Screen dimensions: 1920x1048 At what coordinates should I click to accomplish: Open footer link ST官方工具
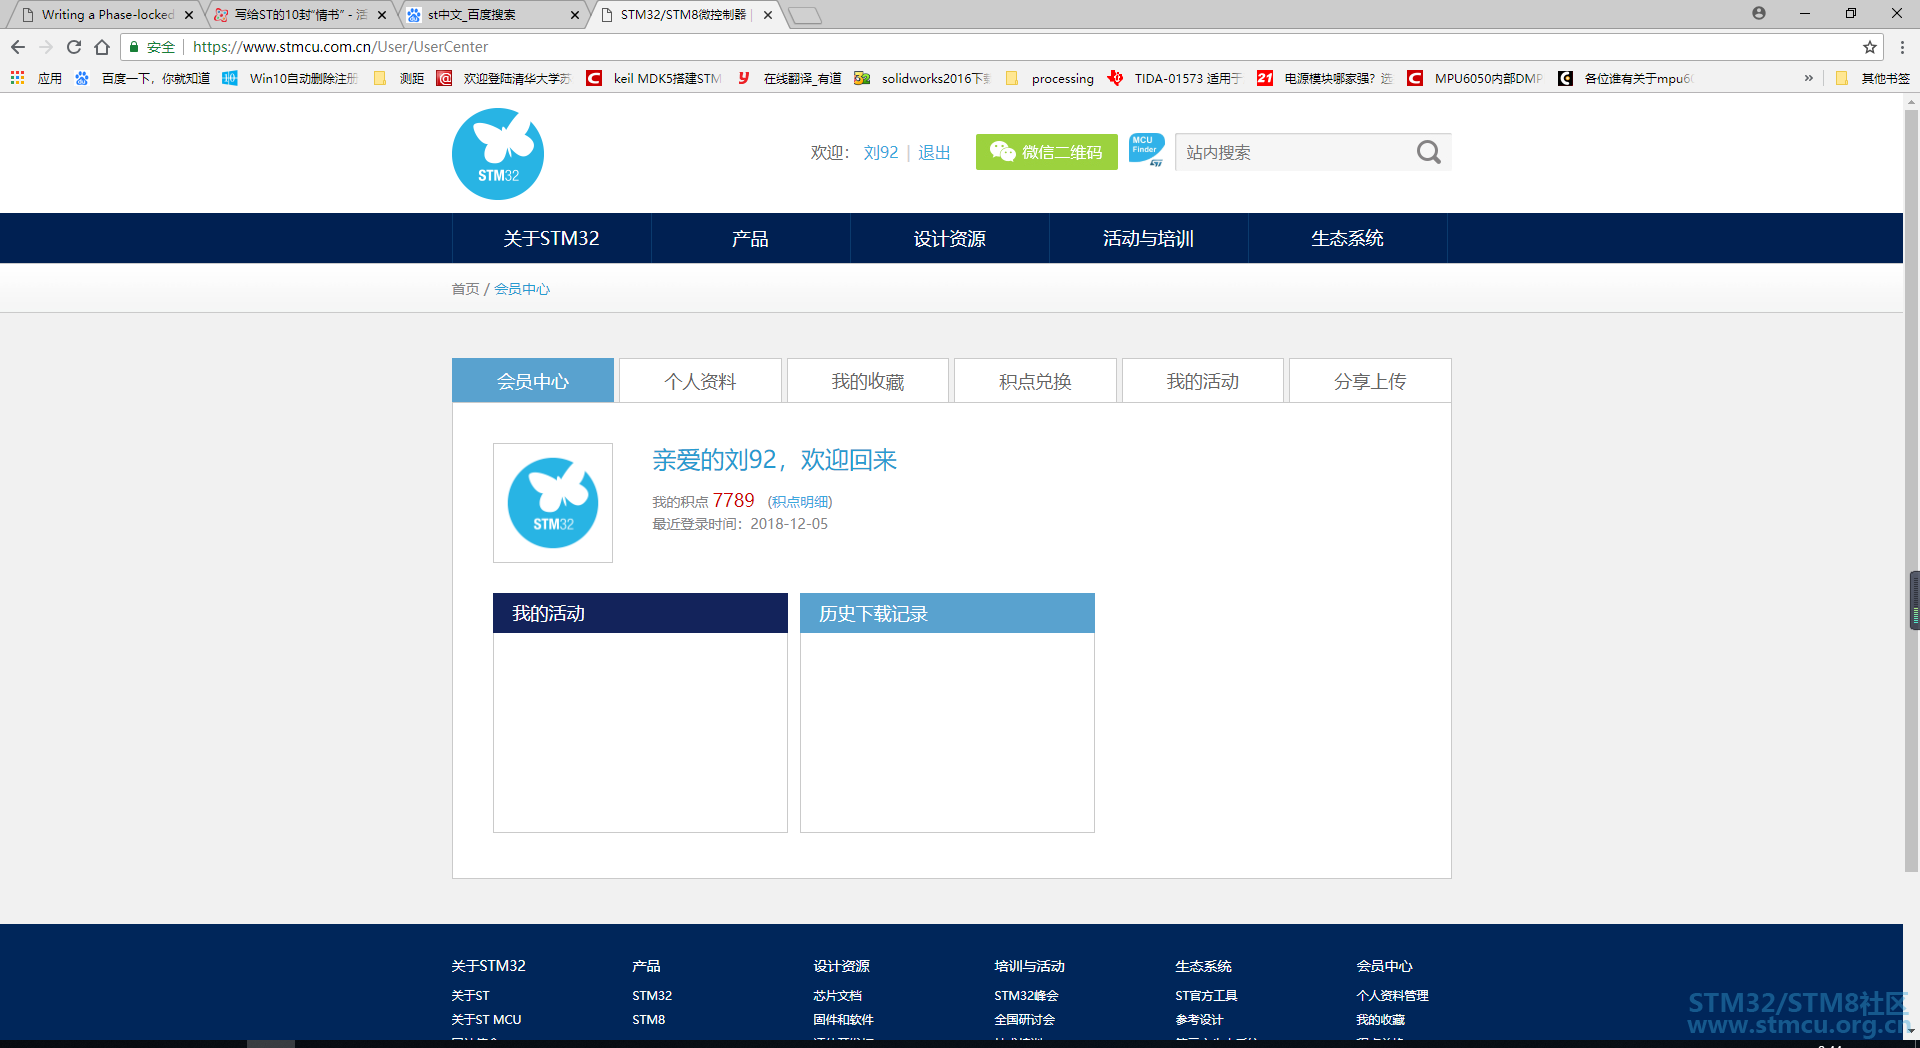1206,995
